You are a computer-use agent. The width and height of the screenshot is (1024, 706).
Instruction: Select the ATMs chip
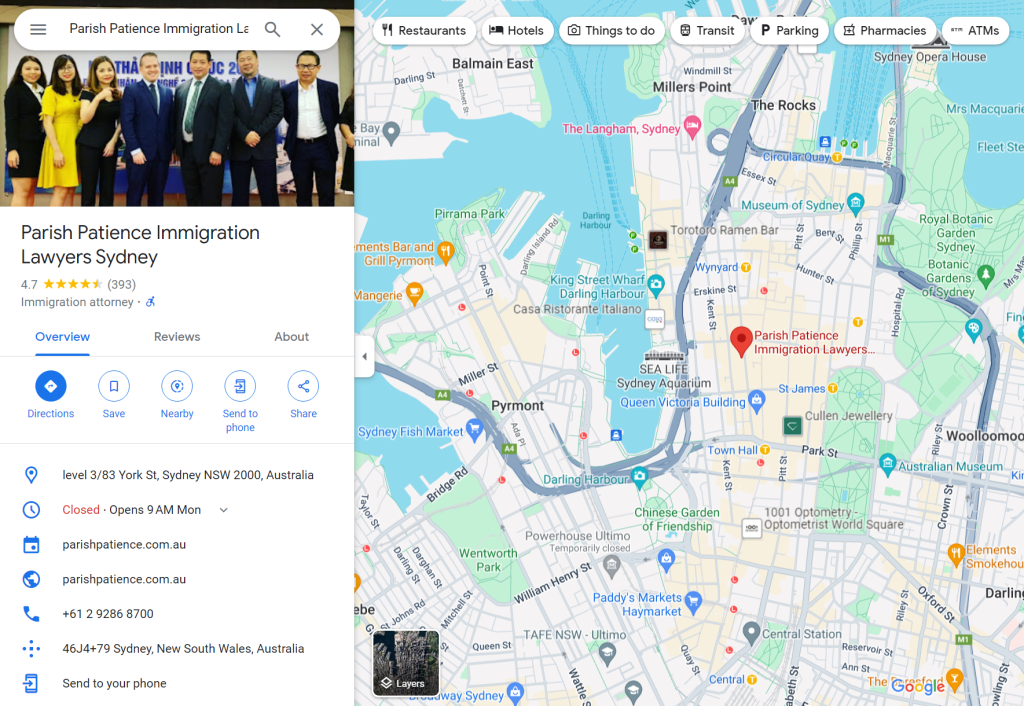click(976, 31)
